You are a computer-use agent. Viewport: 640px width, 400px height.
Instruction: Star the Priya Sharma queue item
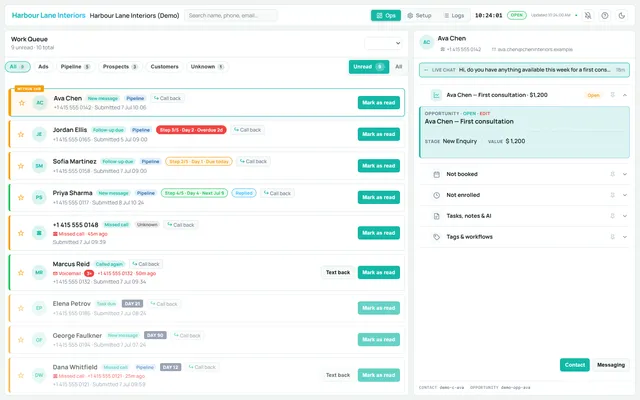point(21,198)
